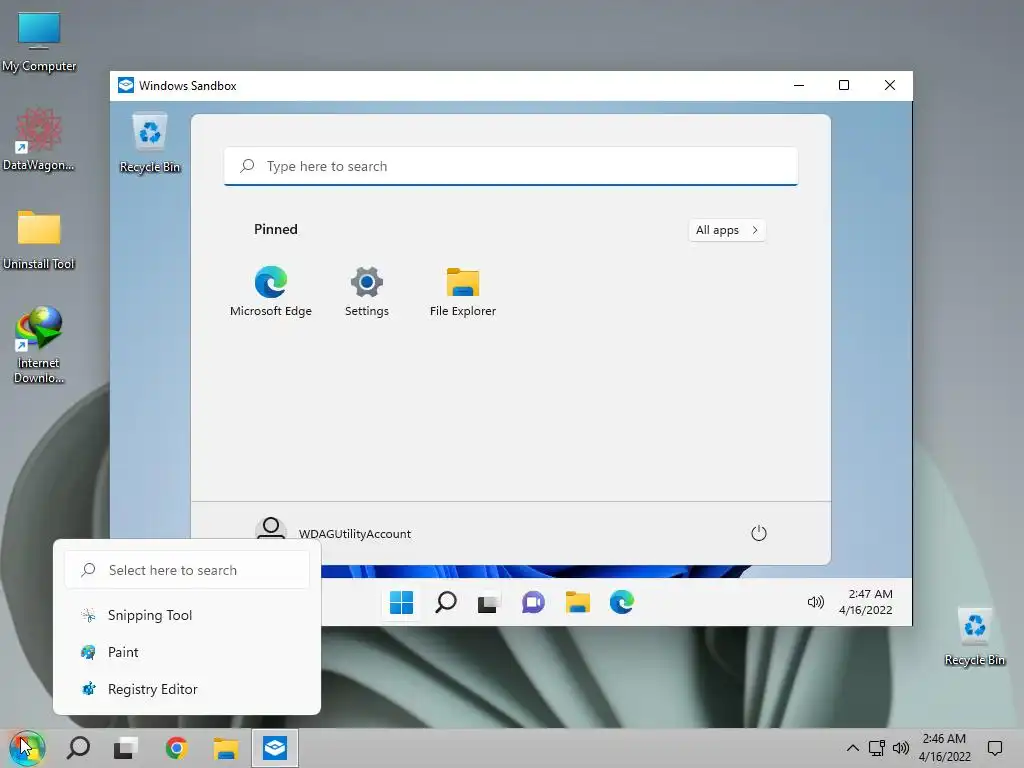Click the sandbox clock showing 2:47 AM
Viewport: 1024px width, 768px height.
[x=865, y=601]
